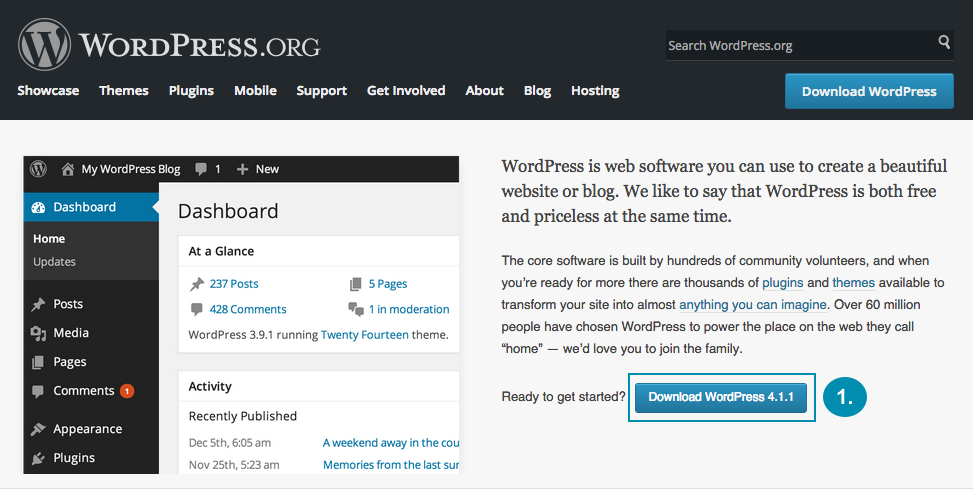Open the "428 Comments" link in At a Glance
Screen dimensions: 973x490
[247, 309]
